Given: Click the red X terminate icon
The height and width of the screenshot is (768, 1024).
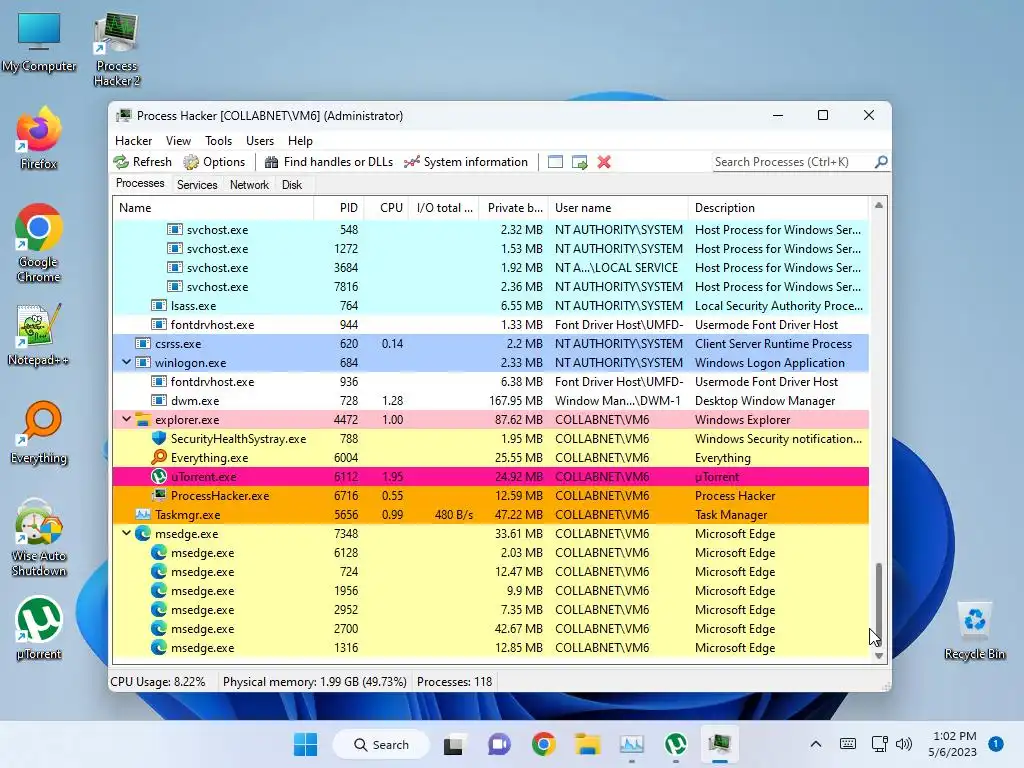Looking at the screenshot, I should pyautogui.click(x=604, y=162).
